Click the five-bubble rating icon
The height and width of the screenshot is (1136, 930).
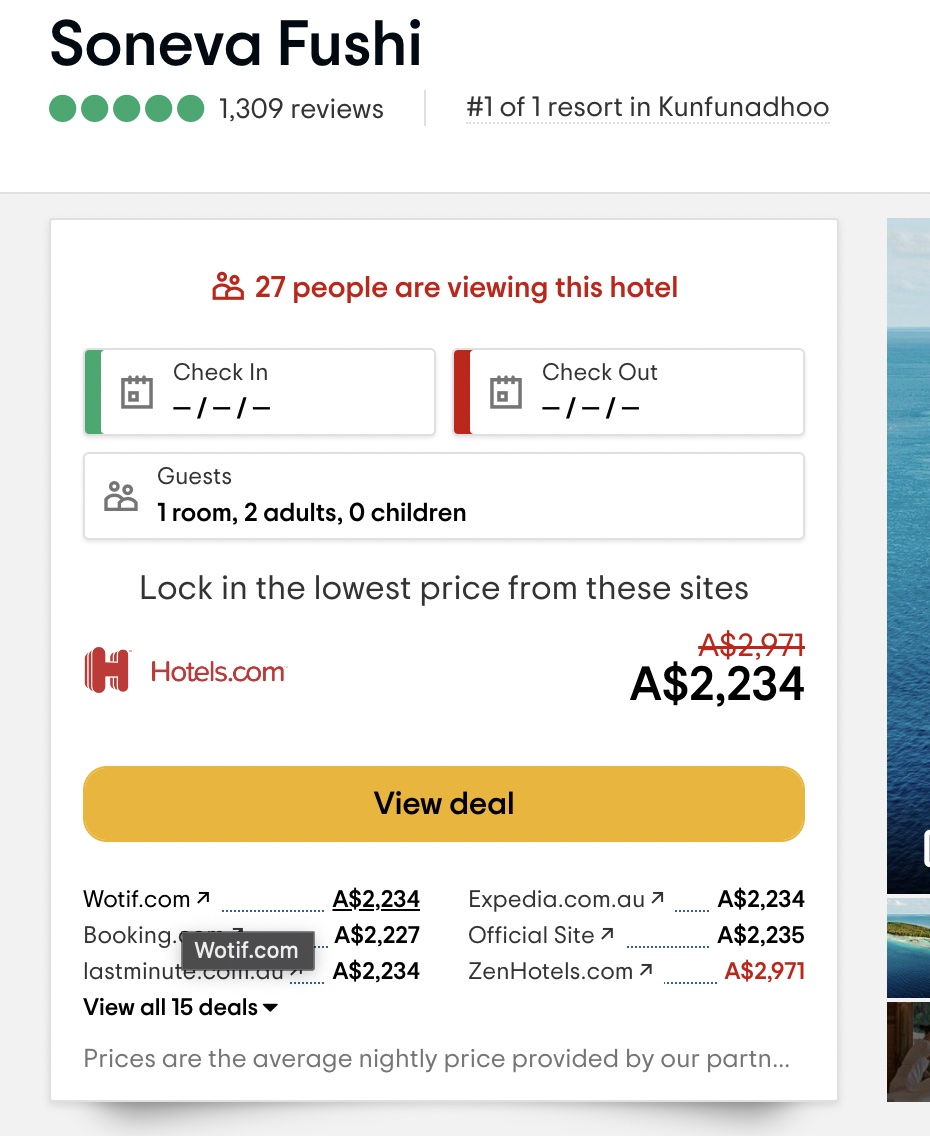127,109
